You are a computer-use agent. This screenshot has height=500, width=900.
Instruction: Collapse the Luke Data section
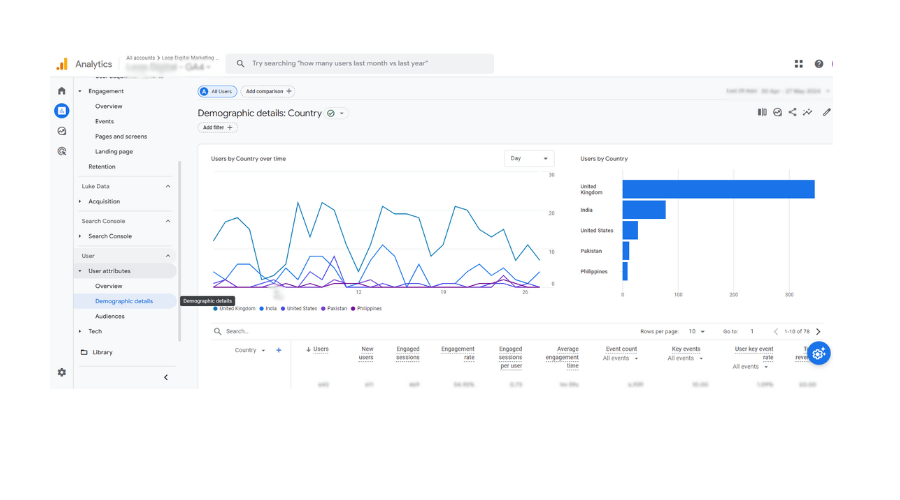pos(168,187)
